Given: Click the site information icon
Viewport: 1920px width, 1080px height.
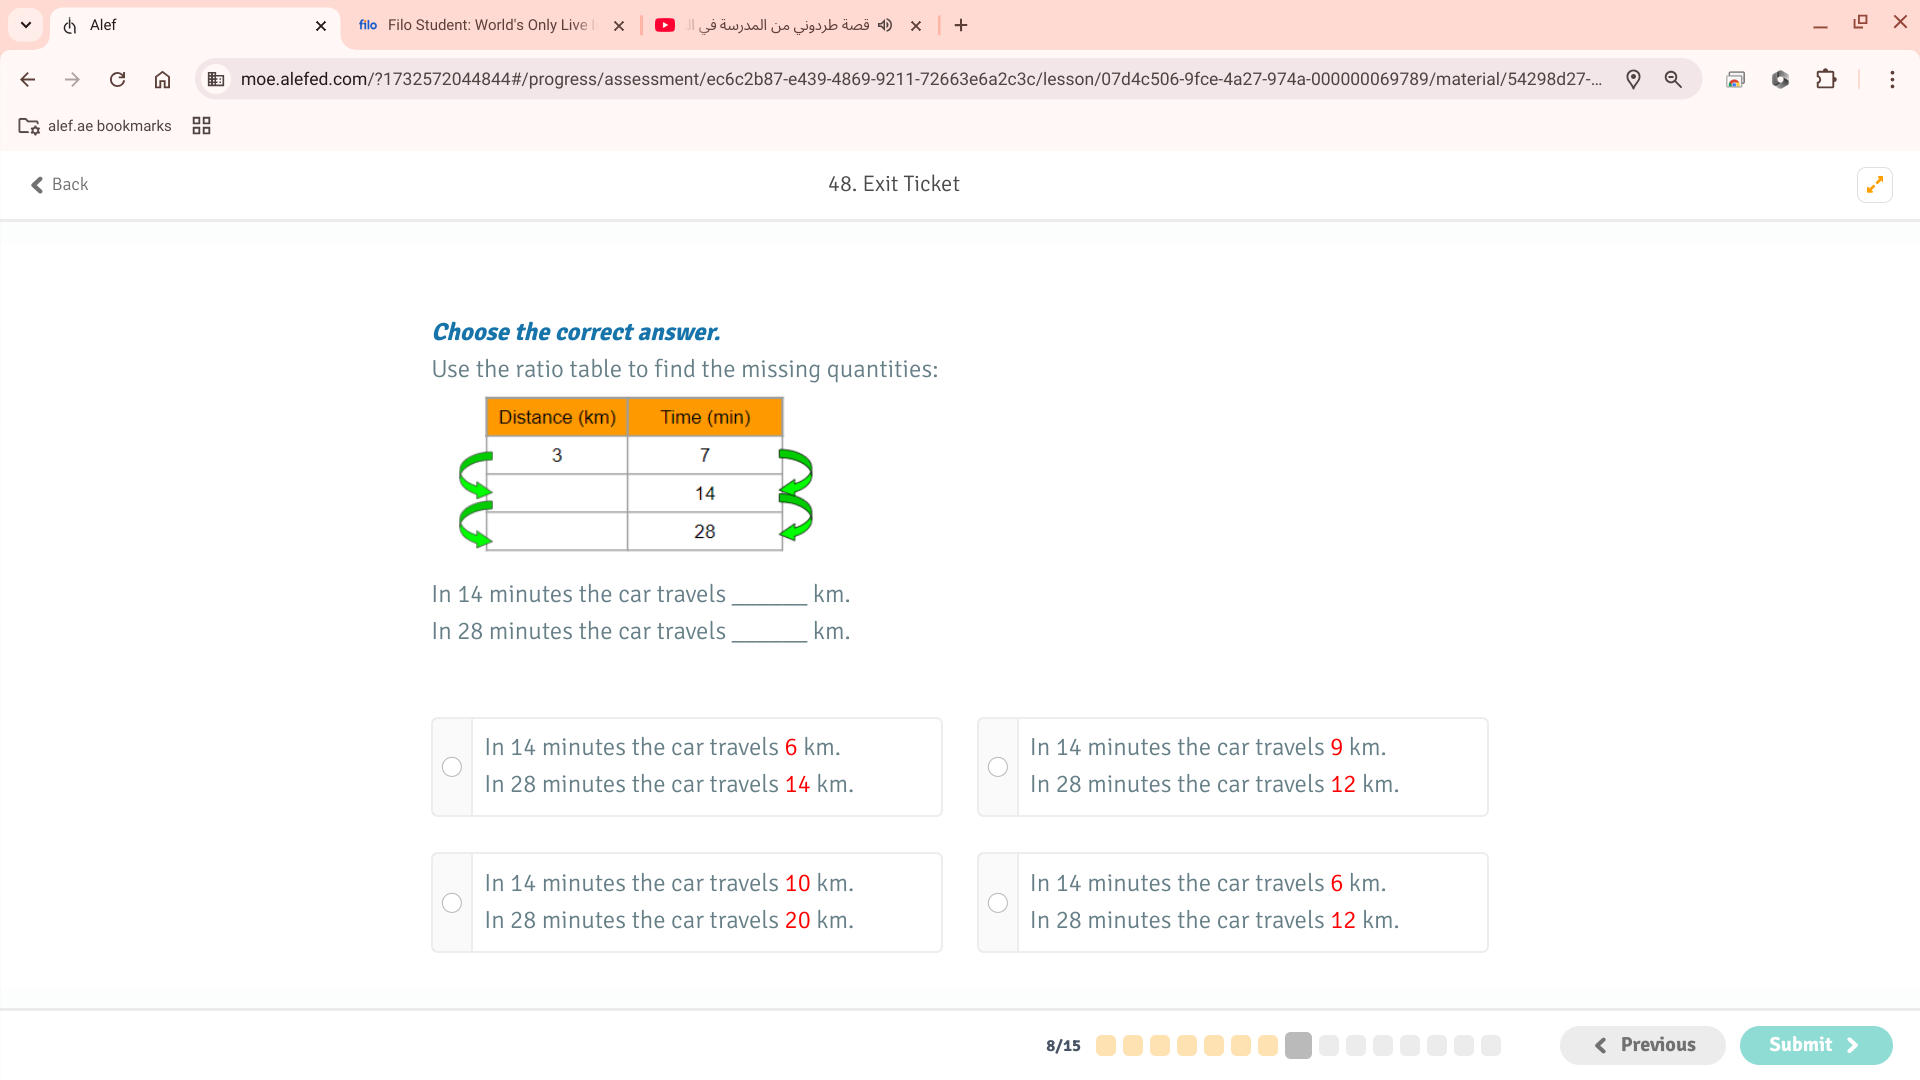Looking at the screenshot, I should (216, 80).
